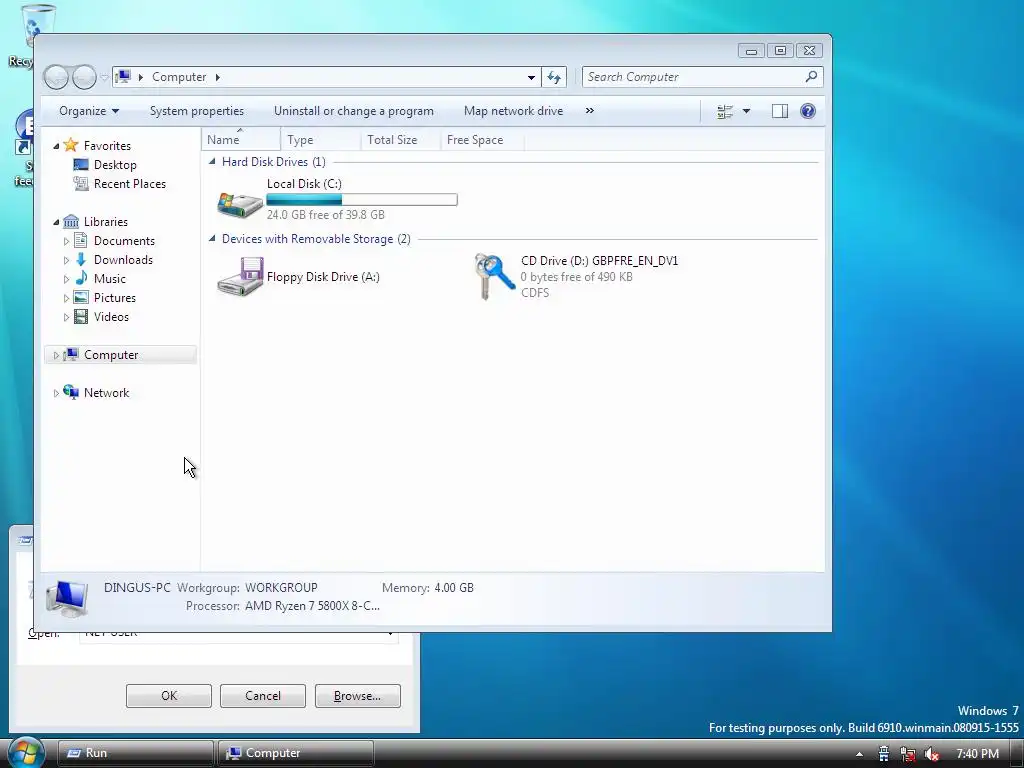
Task: Click the Back navigation arrow
Action: [x=56, y=77]
